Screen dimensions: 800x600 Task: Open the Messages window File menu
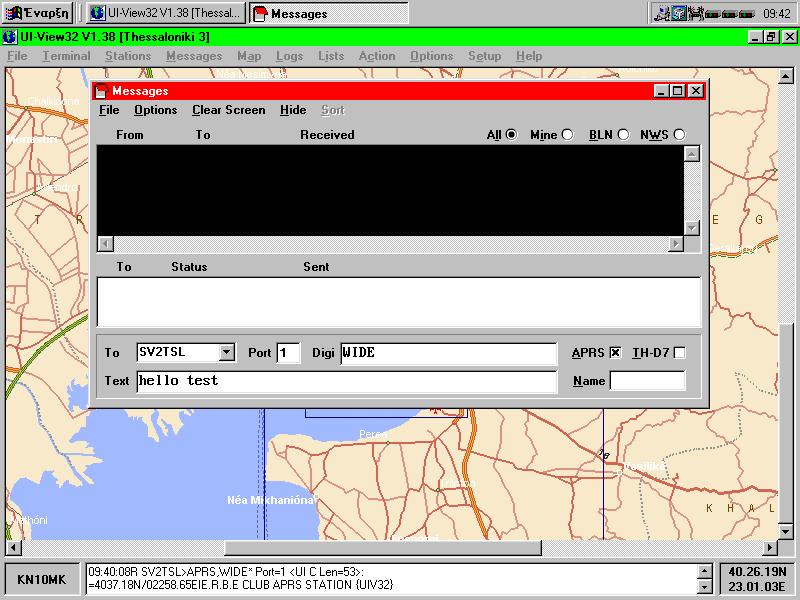tap(109, 110)
